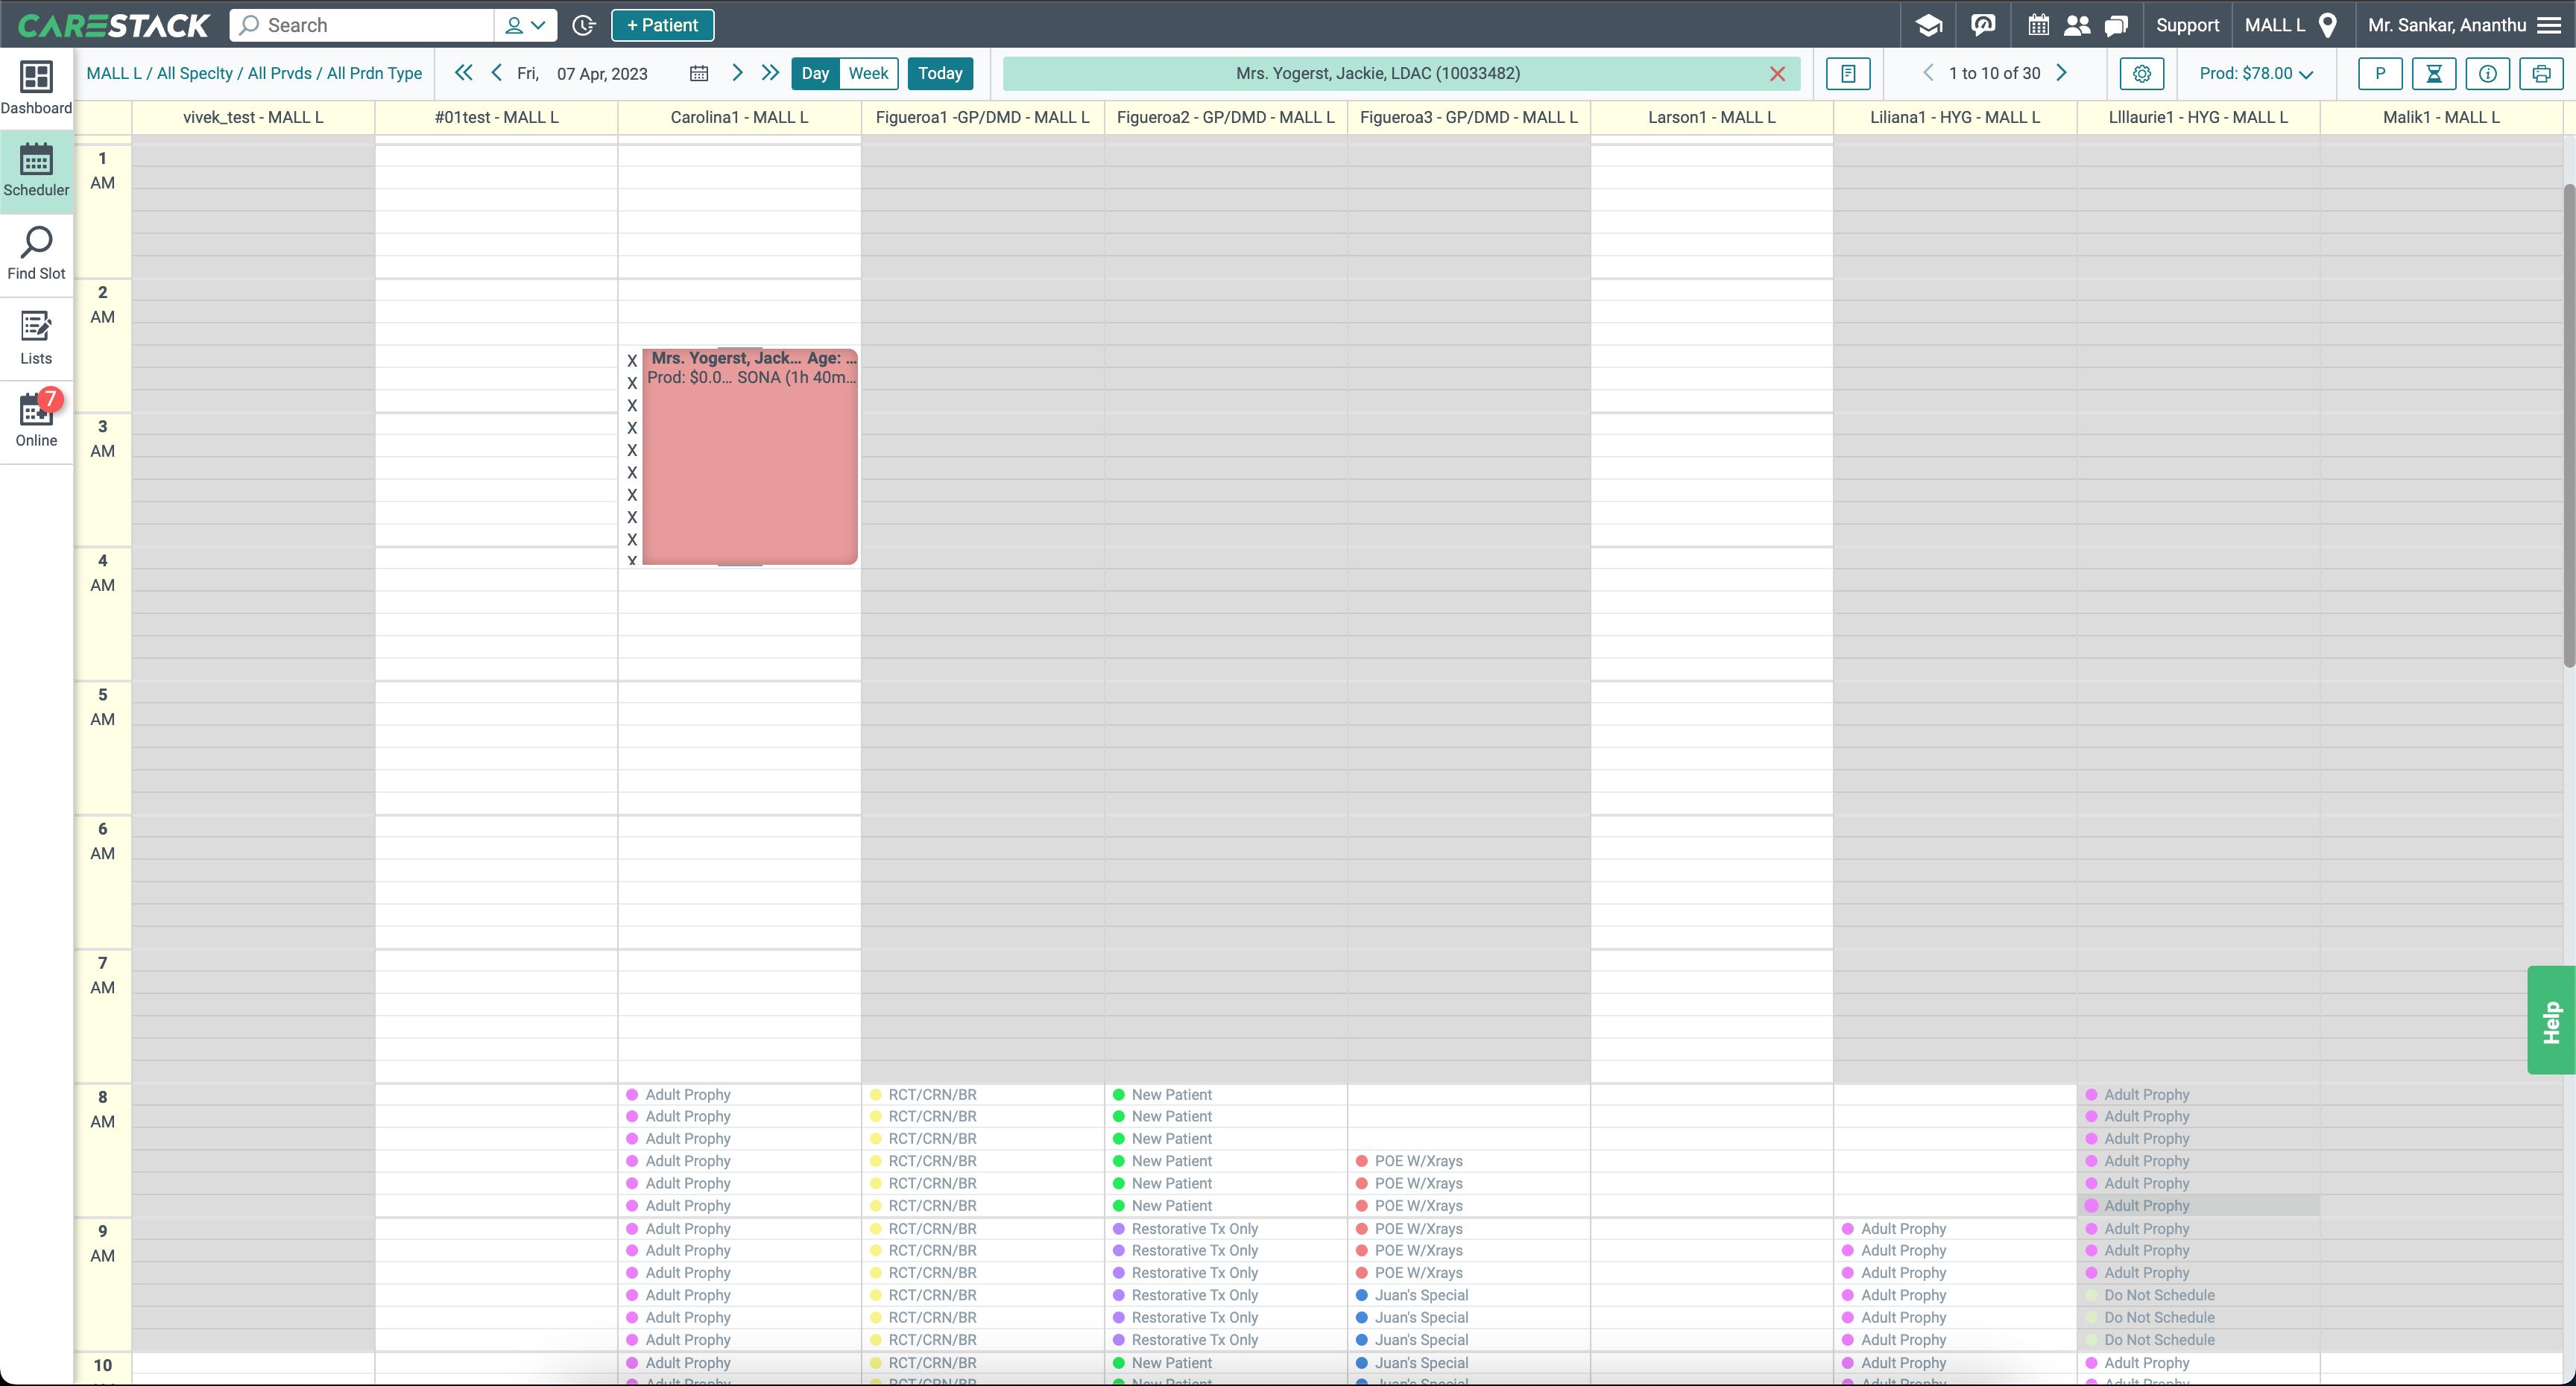This screenshot has width=2576, height=1386.
Task: Click the Mr. Sankar, Ananthu user name
Action: [x=2447, y=25]
